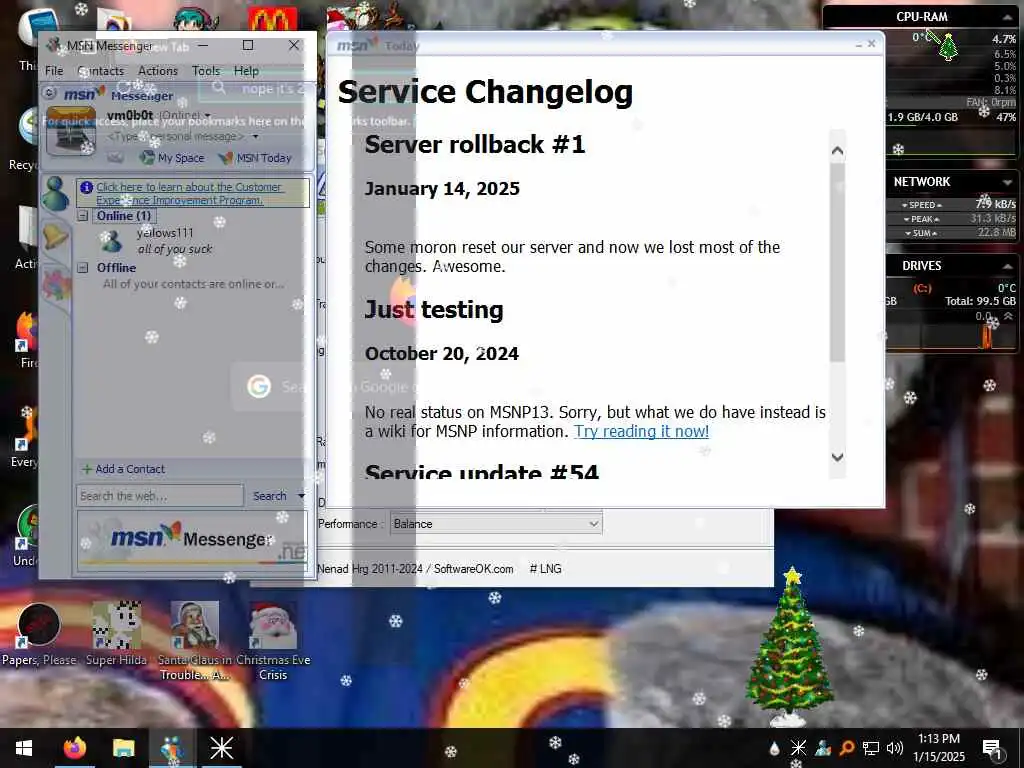
Task: Click the round arrow icon beside msn logo
Action: (x=50, y=93)
